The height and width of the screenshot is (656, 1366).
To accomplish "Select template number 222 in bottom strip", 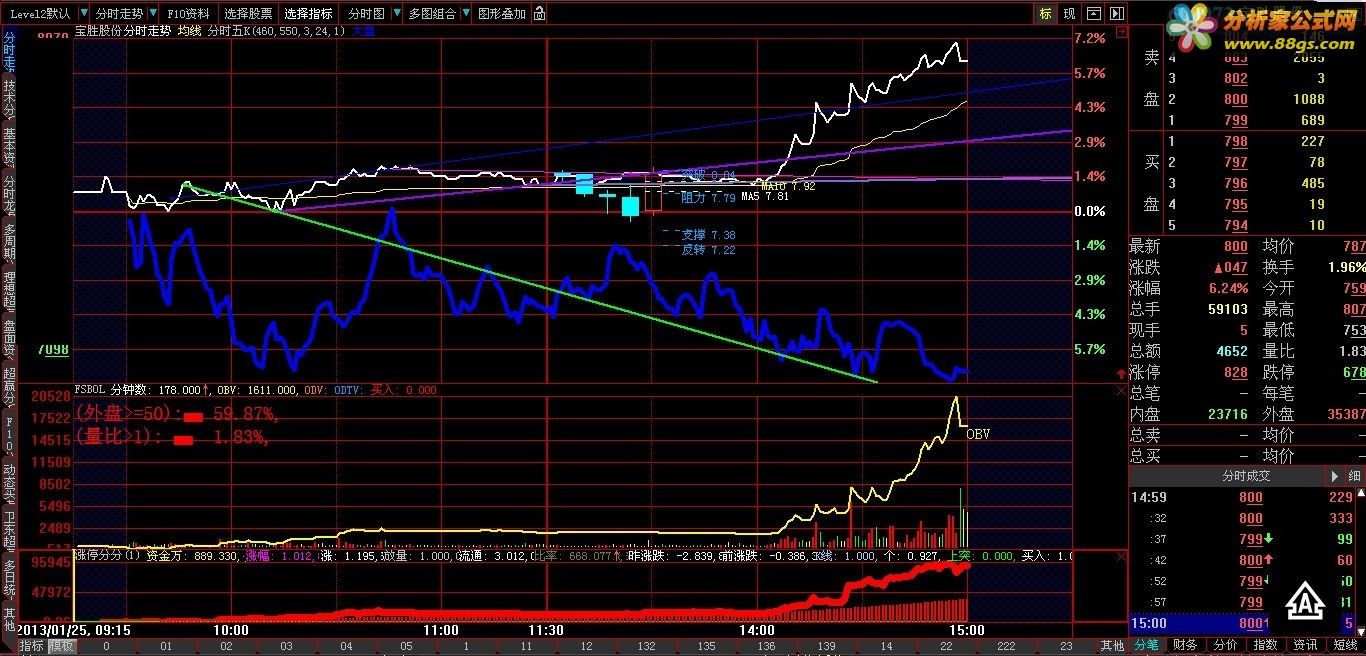I will pos(1006,646).
